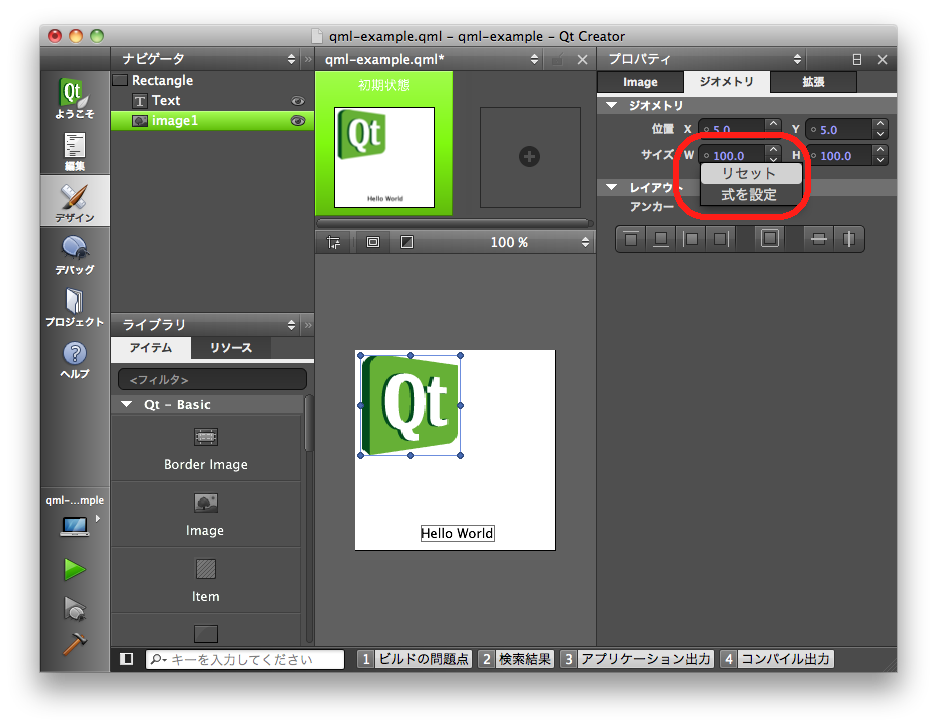The image size is (937, 727).
Task: Open the ビルドの問題点 output pane
Action: point(414,659)
